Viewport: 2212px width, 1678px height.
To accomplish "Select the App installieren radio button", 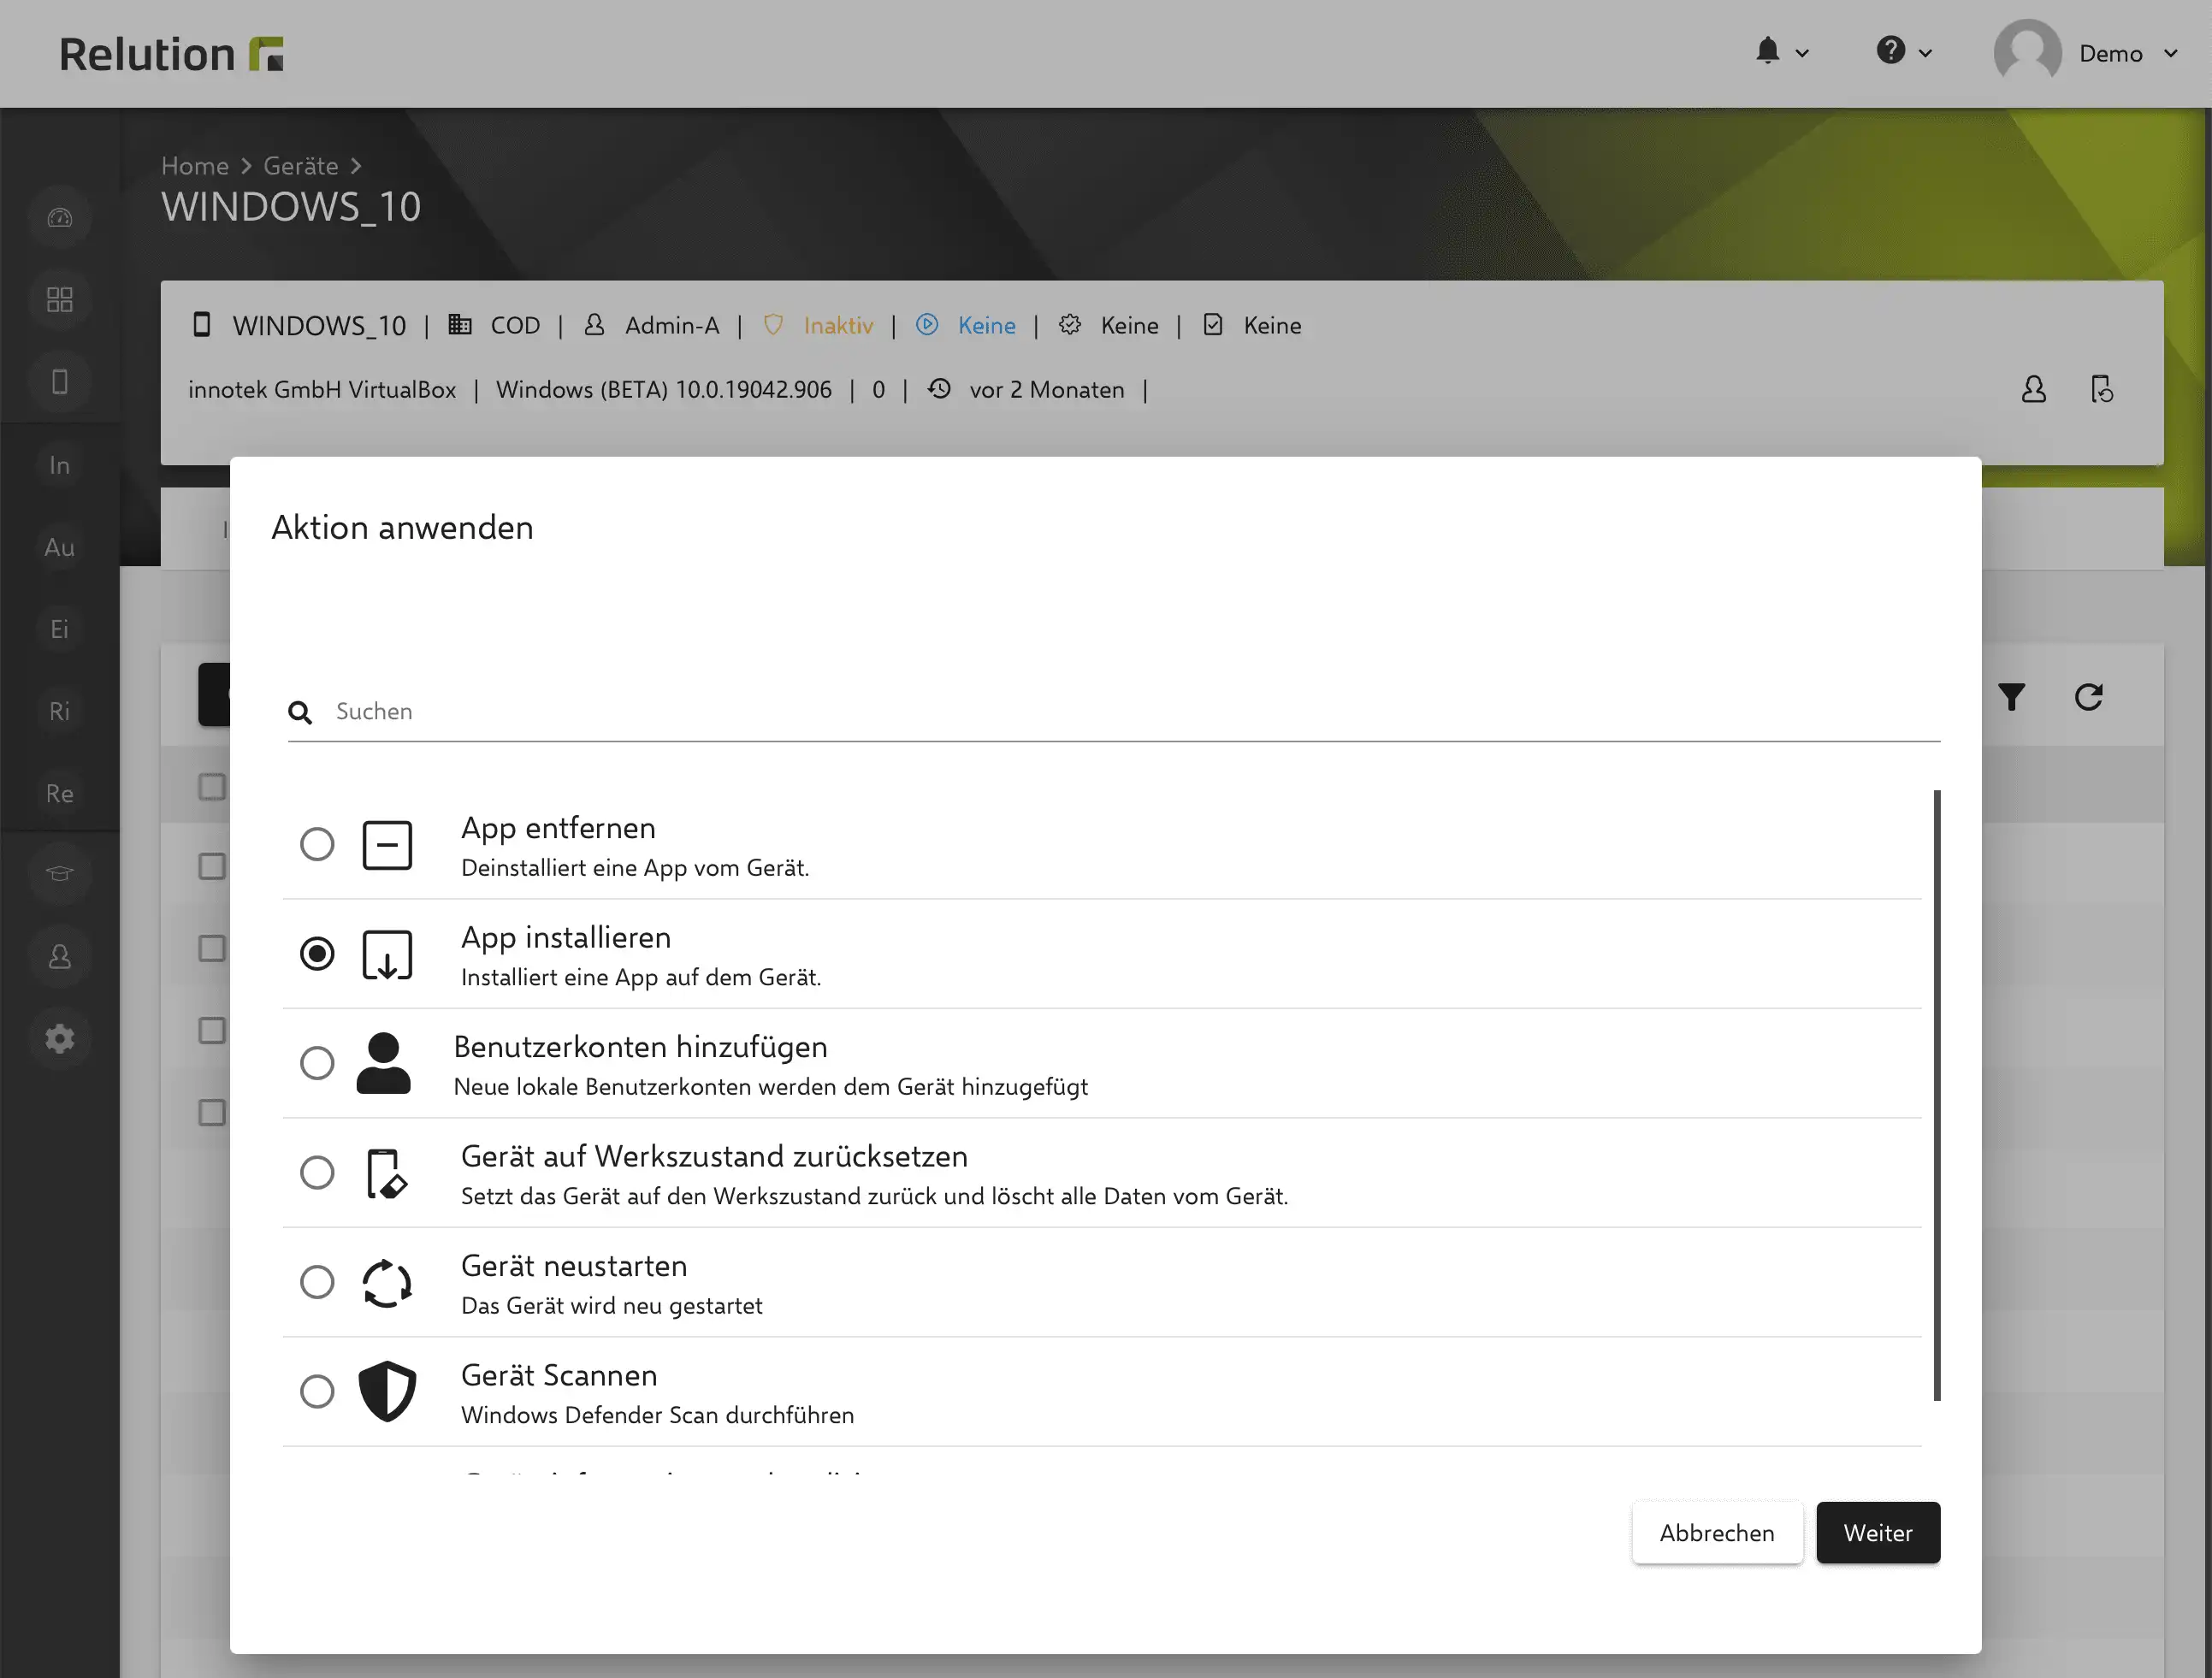I will [317, 953].
